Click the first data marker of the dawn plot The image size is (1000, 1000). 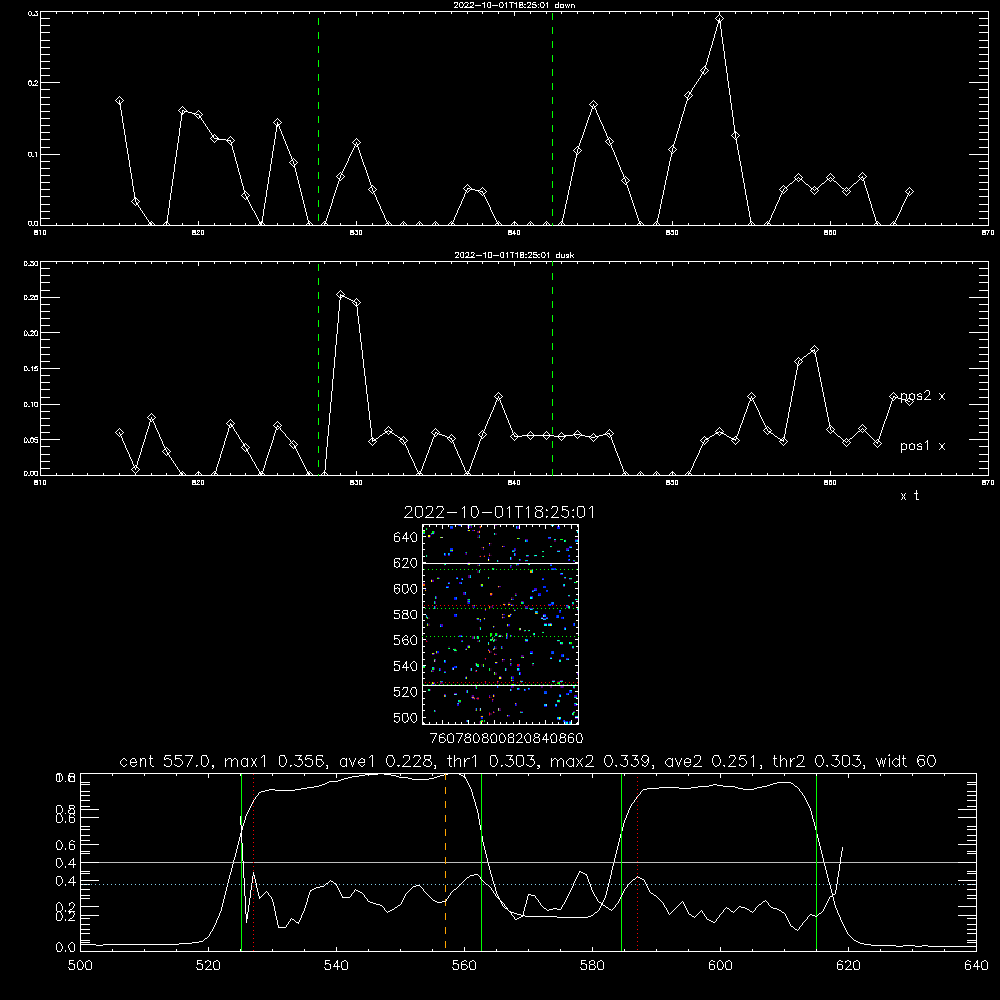pos(119,101)
